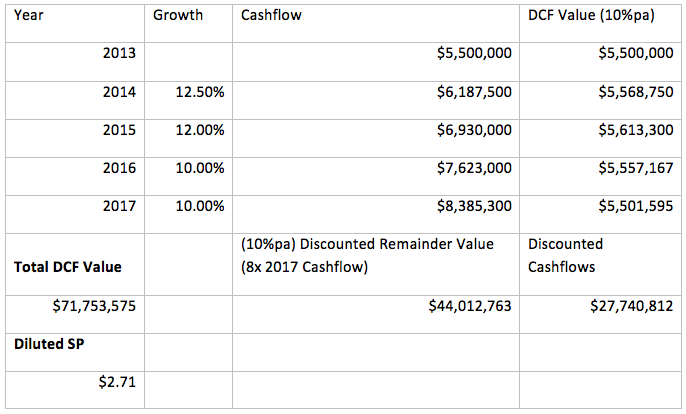
Task: Click the $6,187,500 cashflow cell
Action: [x=474, y=91]
